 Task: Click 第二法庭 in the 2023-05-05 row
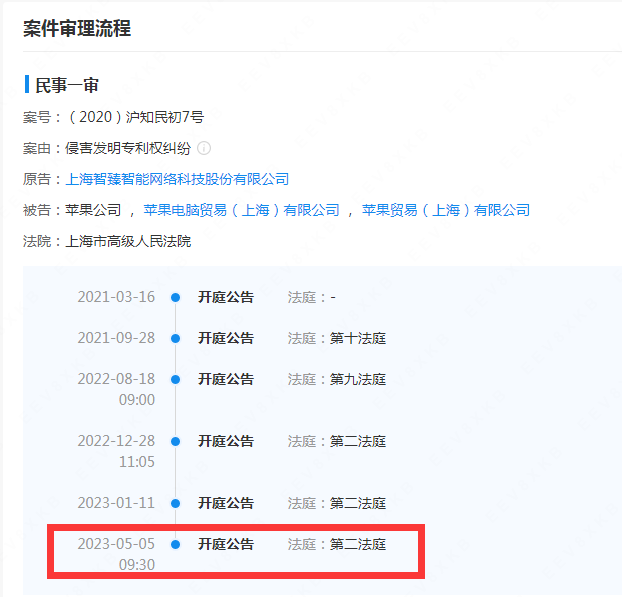tap(358, 544)
